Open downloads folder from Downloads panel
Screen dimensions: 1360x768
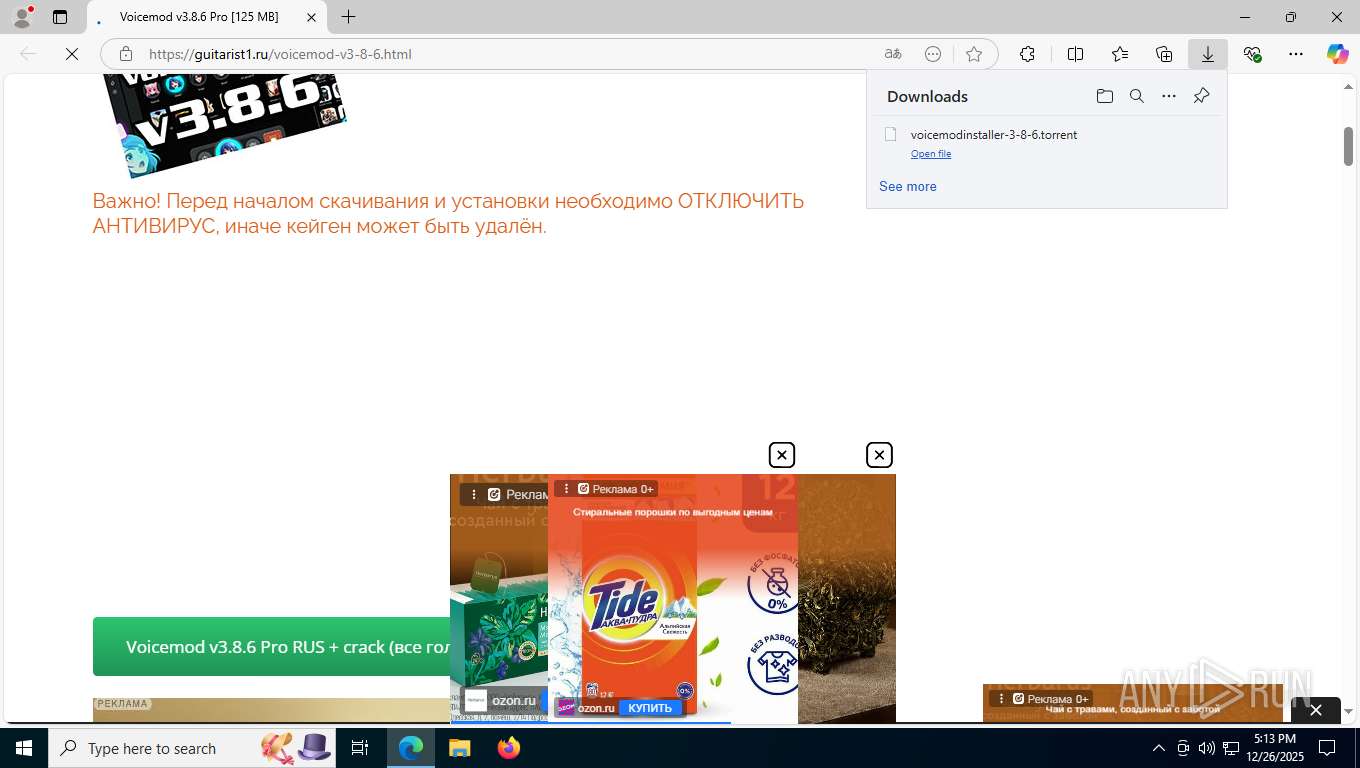tap(1105, 96)
